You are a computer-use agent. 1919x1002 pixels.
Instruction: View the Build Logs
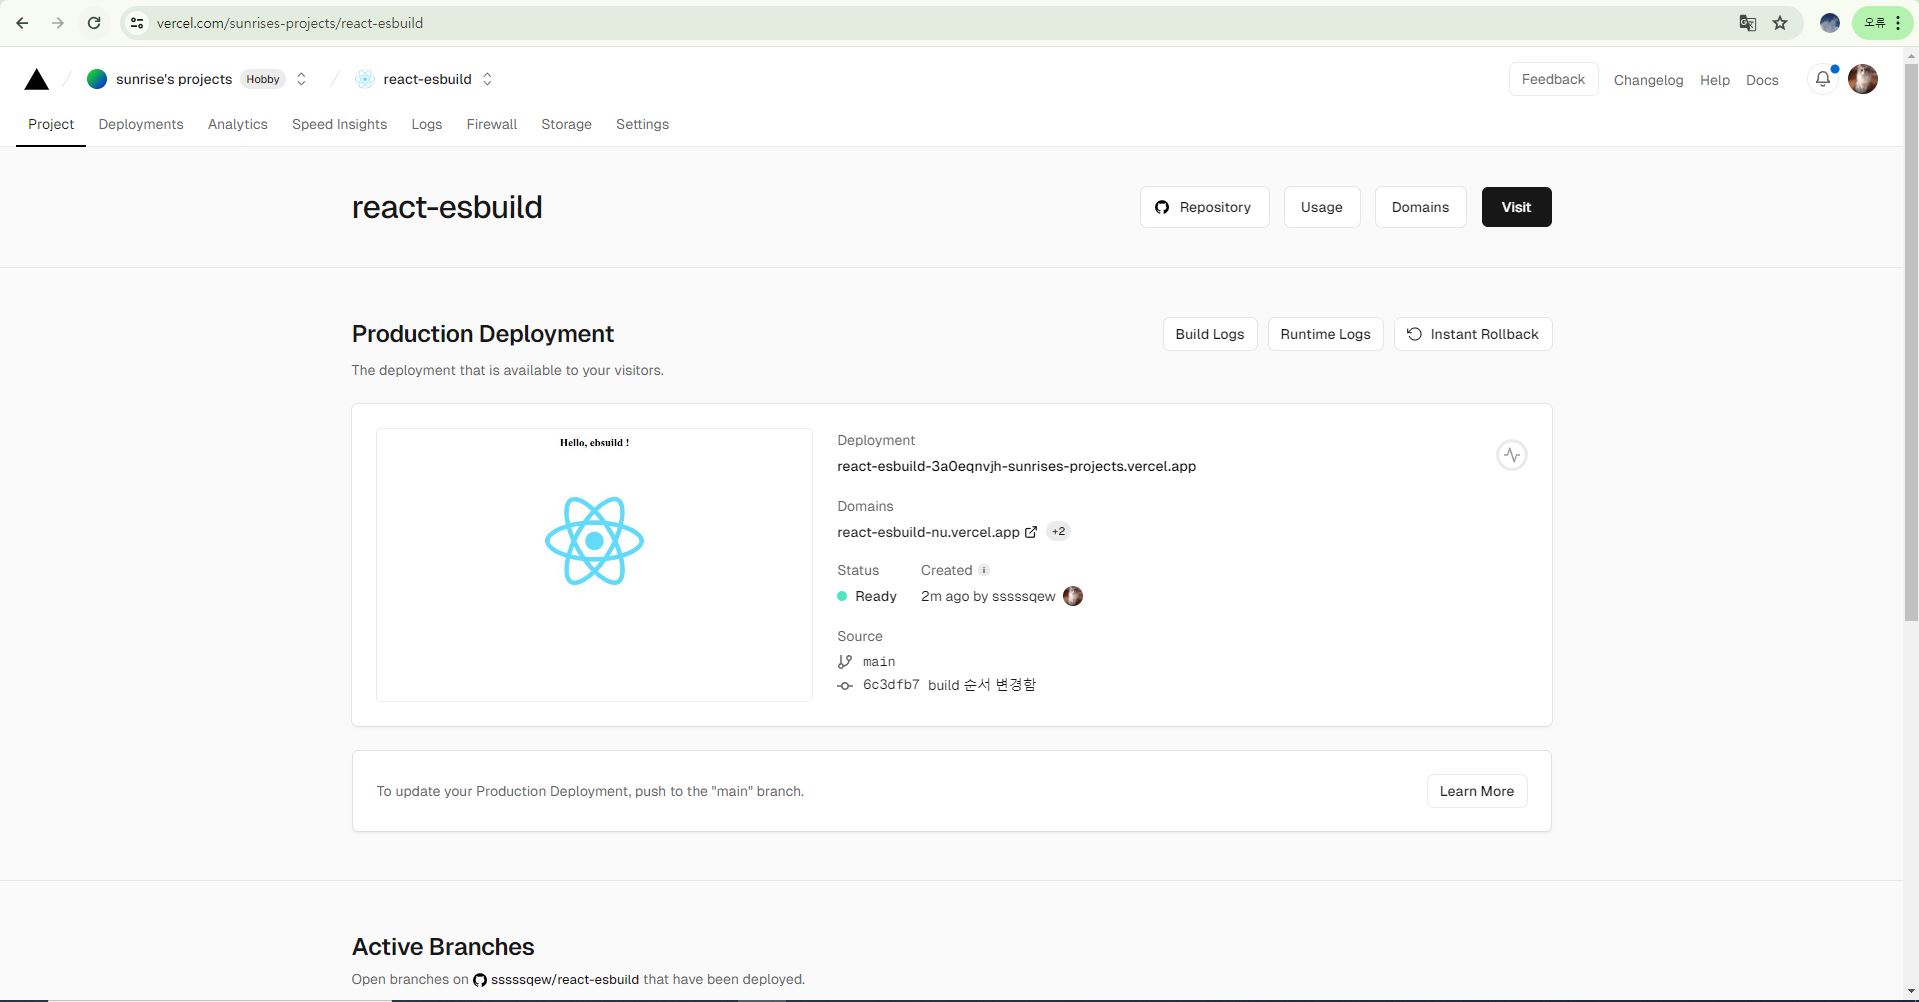1209,334
